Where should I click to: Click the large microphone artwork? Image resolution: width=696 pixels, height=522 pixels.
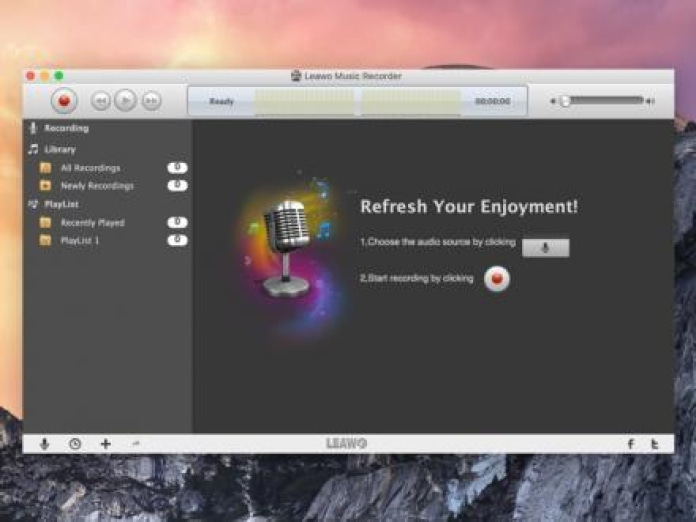tap(288, 251)
